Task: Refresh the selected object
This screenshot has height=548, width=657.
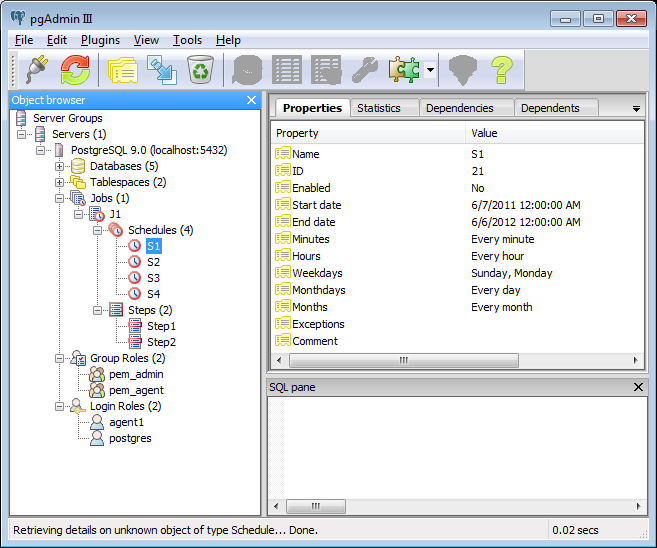Action: (75, 69)
